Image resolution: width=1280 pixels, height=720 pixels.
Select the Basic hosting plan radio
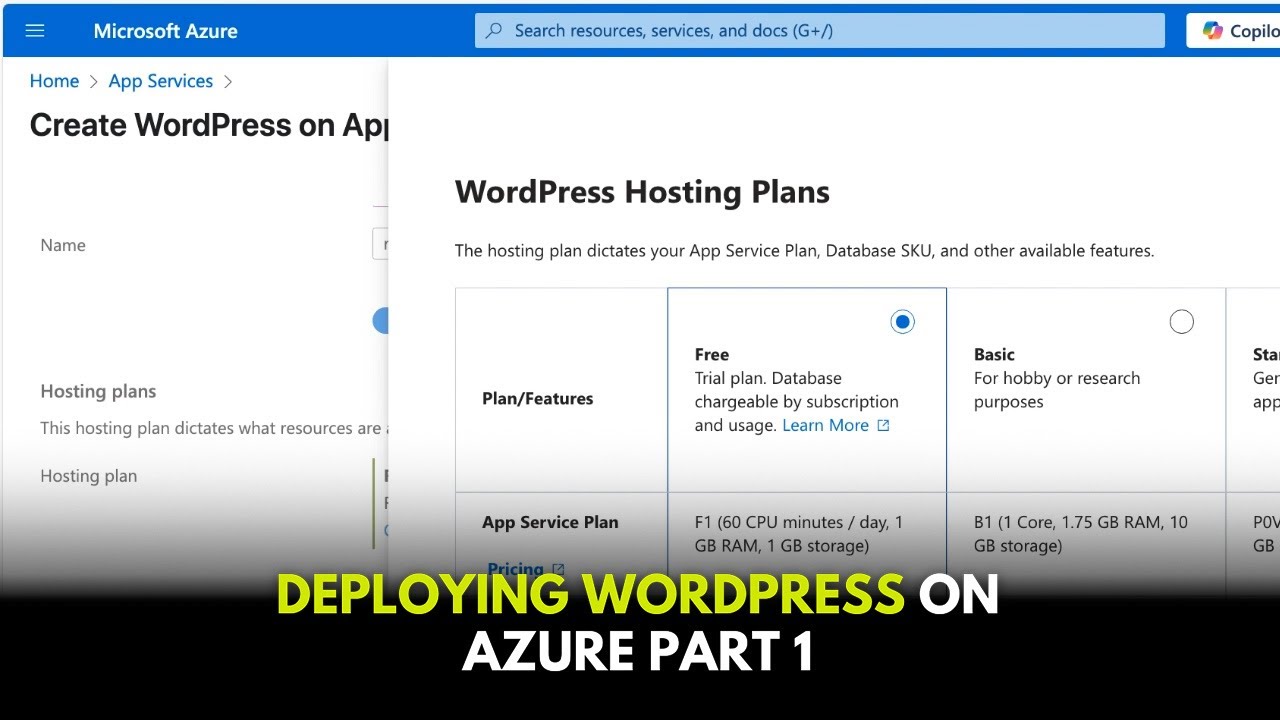(1181, 322)
